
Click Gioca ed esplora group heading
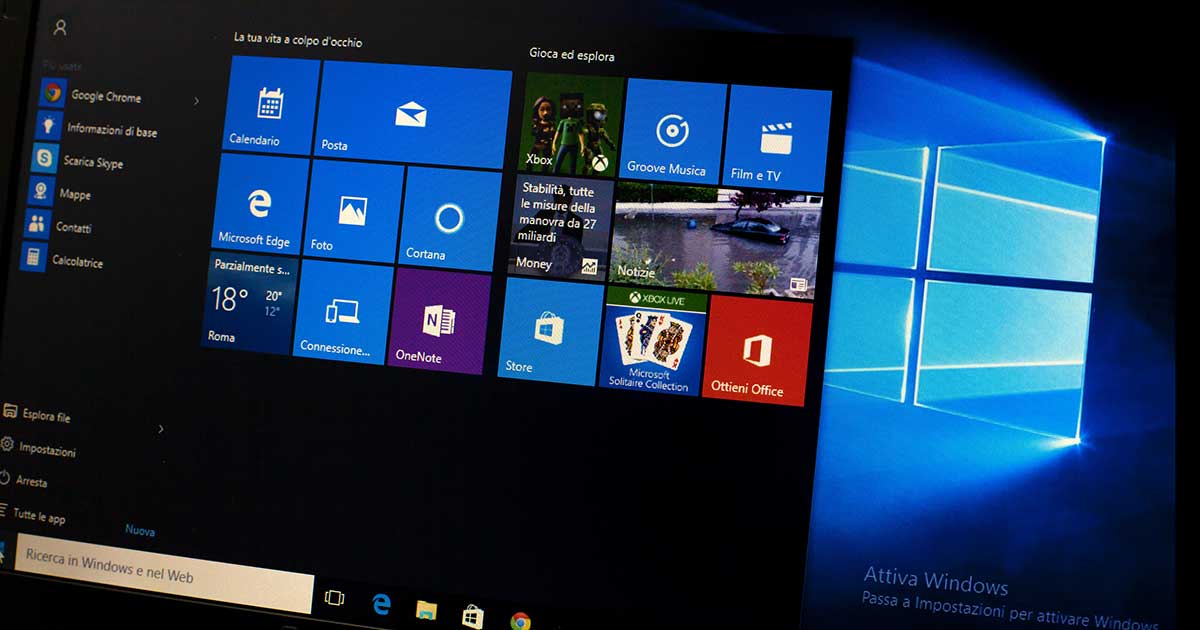click(572, 55)
